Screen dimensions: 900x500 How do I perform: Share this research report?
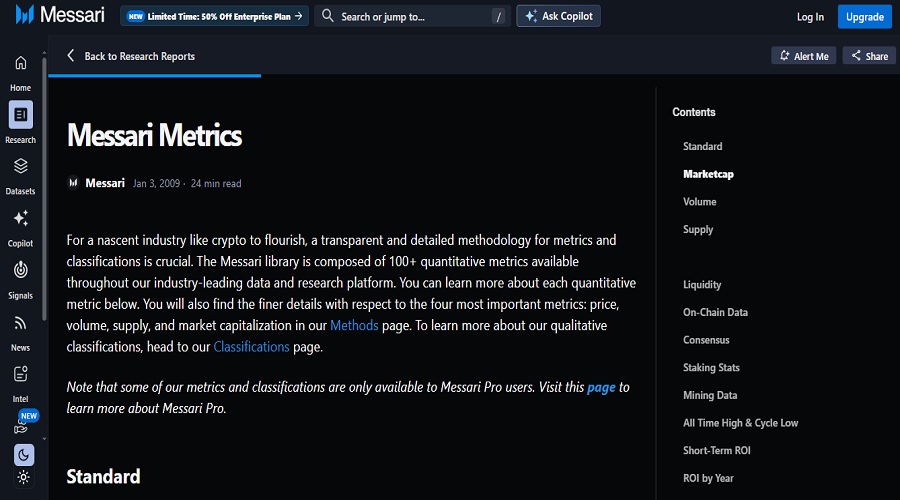tap(868, 56)
